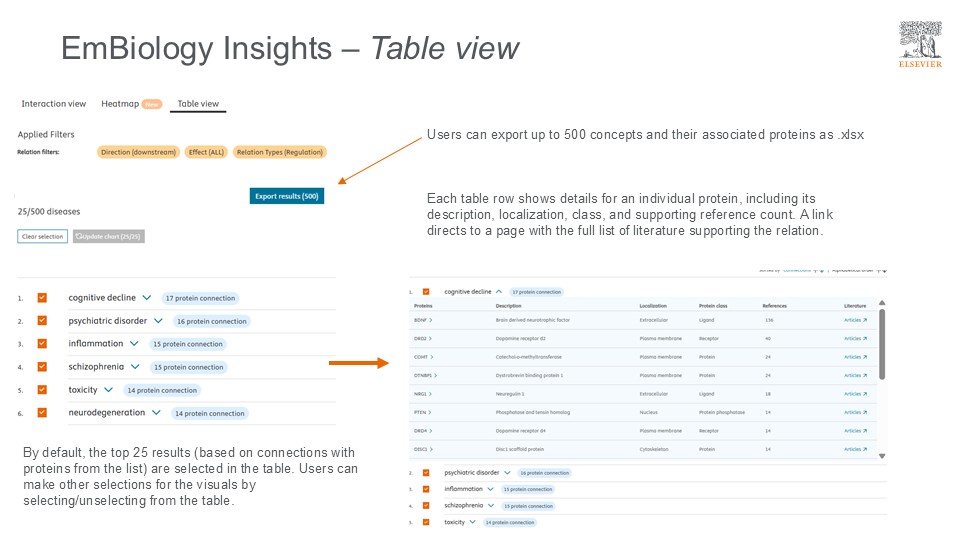This screenshot has width=960, height=540.
Task: Switch to the Interaction view tab
Action: pyautogui.click(x=54, y=104)
